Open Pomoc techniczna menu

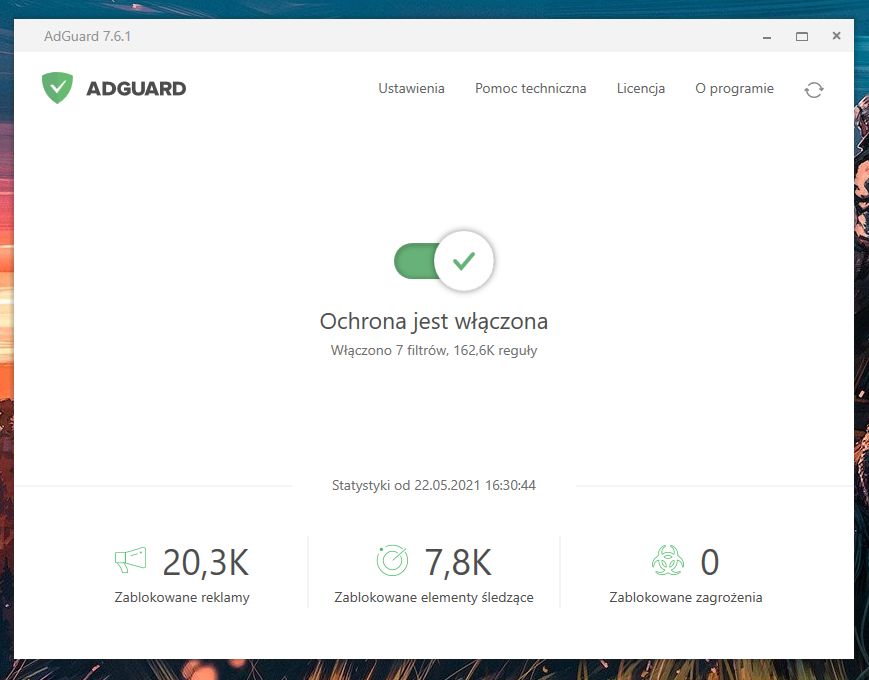(x=530, y=89)
